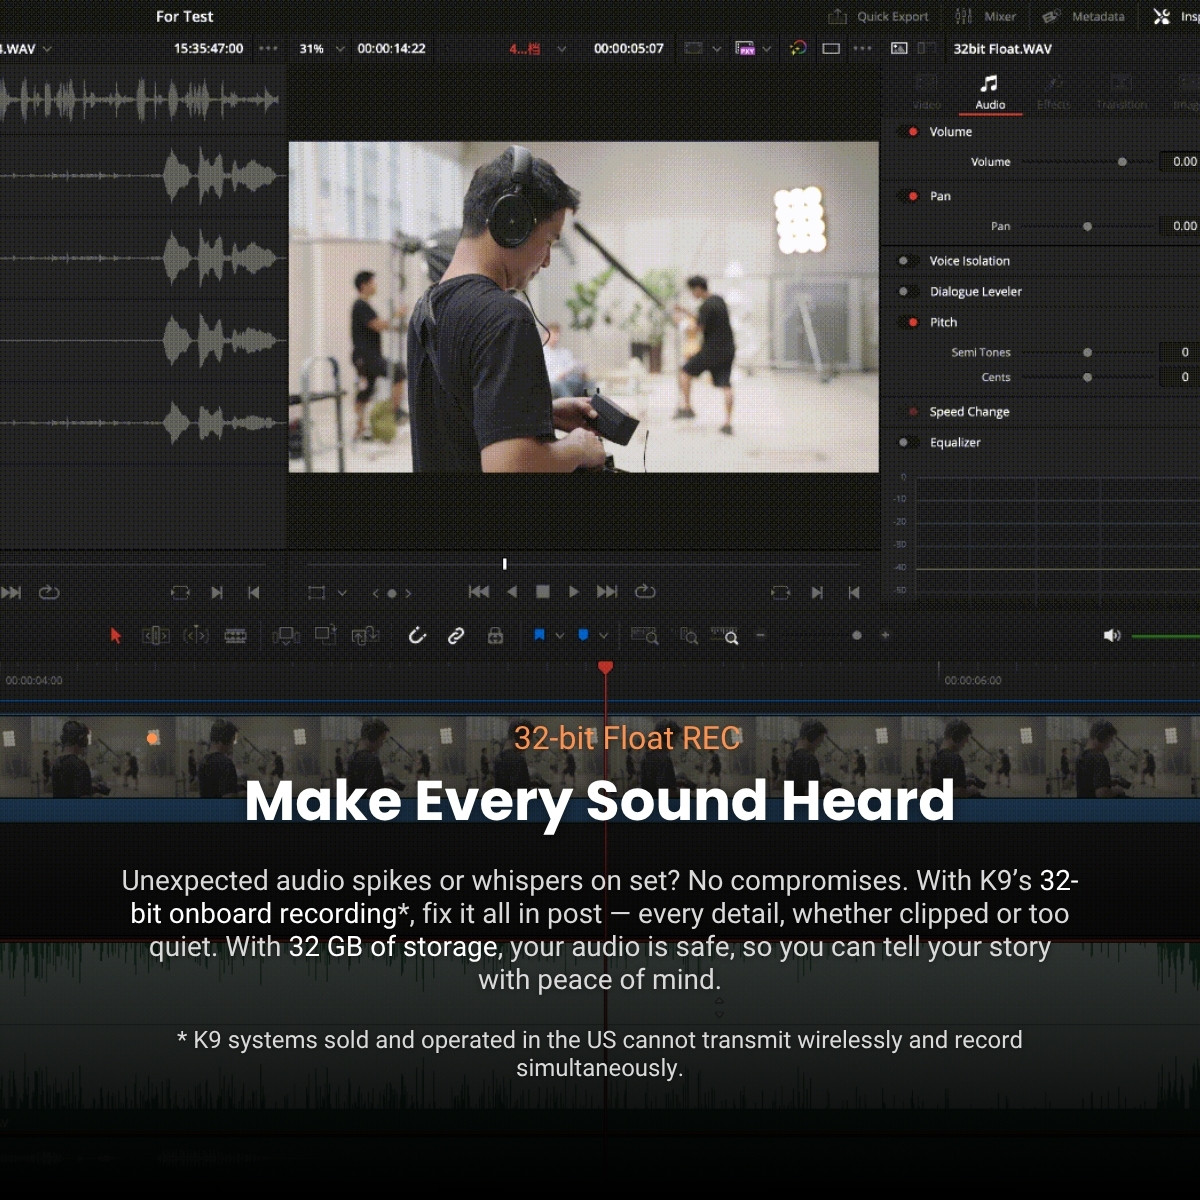
Task: Toggle the magnet Snapping icon
Action: (x=417, y=635)
